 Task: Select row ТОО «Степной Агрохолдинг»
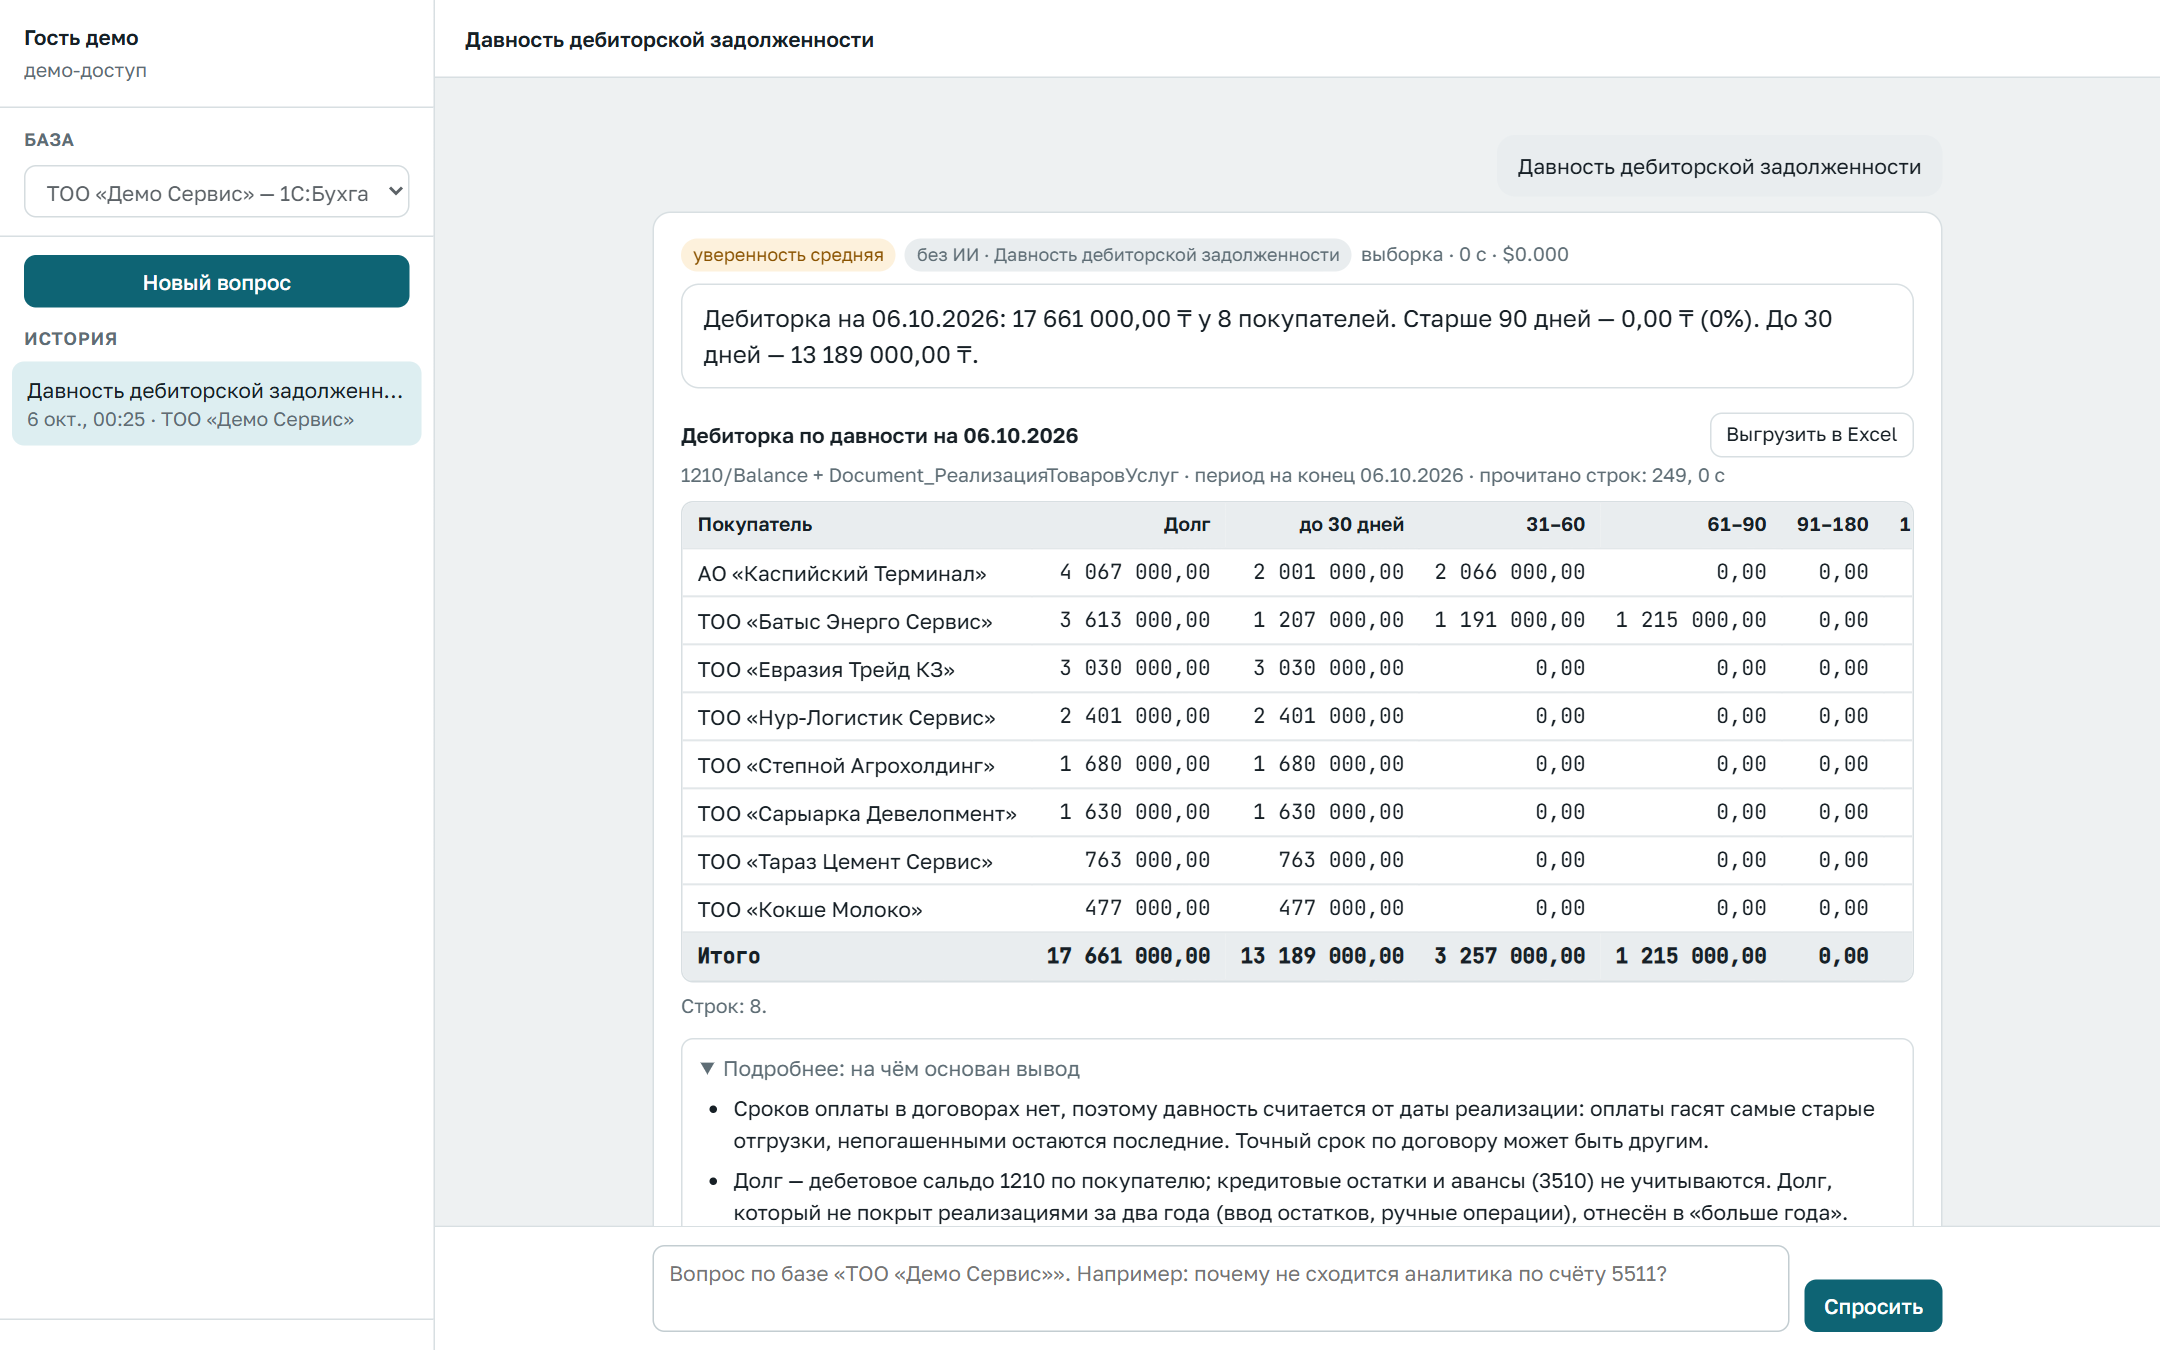click(x=1297, y=765)
